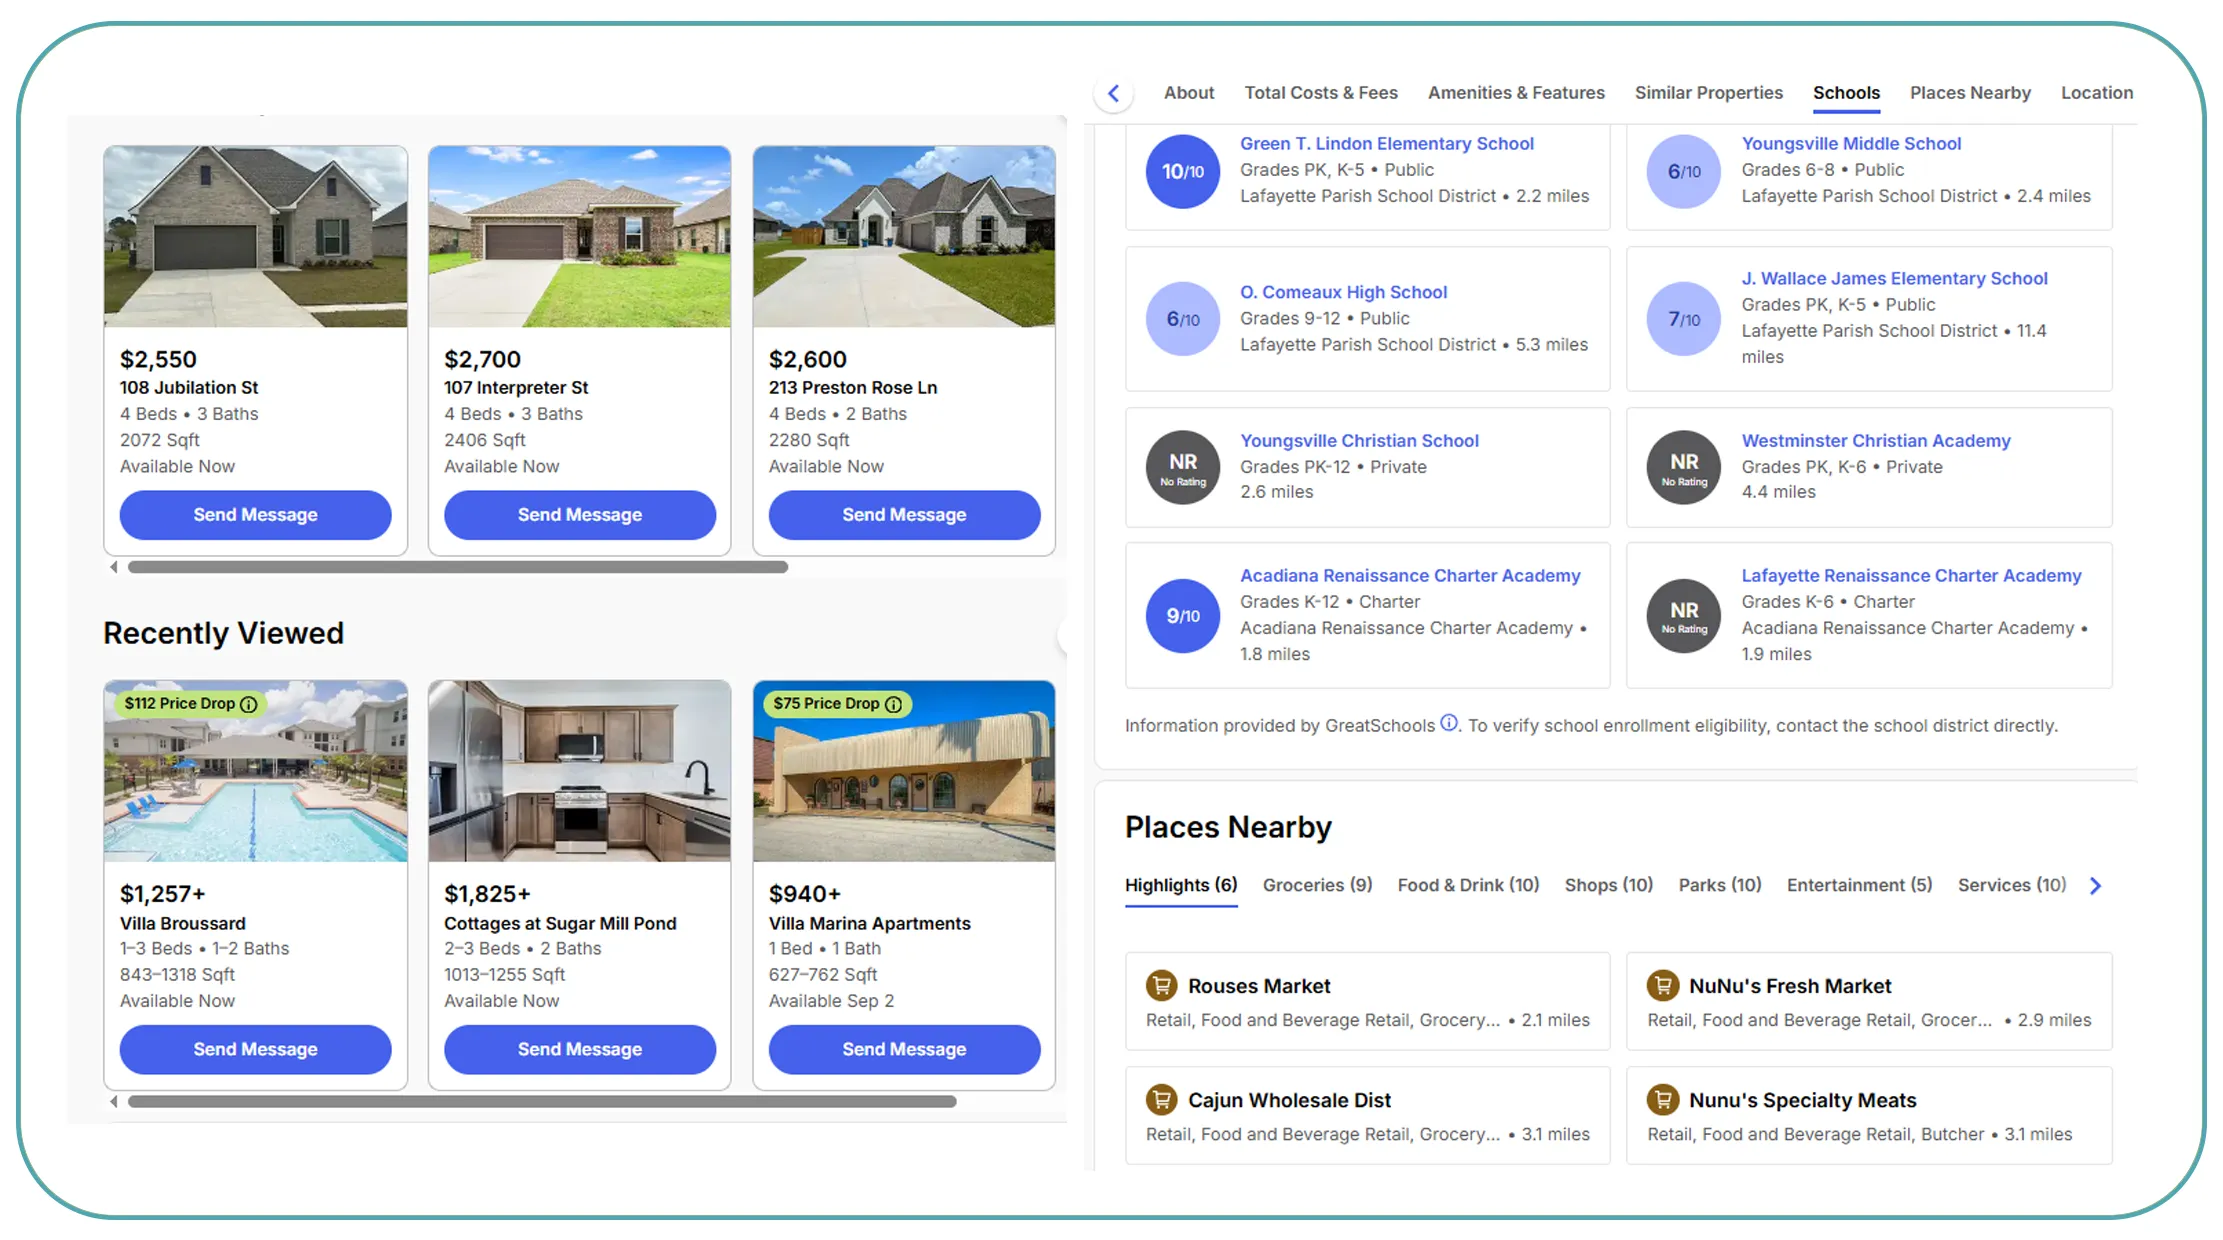This screenshot has height=1240, width=2223.
Task: Show more Places Nearby categories with right chevron
Action: (x=2096, y=885)
